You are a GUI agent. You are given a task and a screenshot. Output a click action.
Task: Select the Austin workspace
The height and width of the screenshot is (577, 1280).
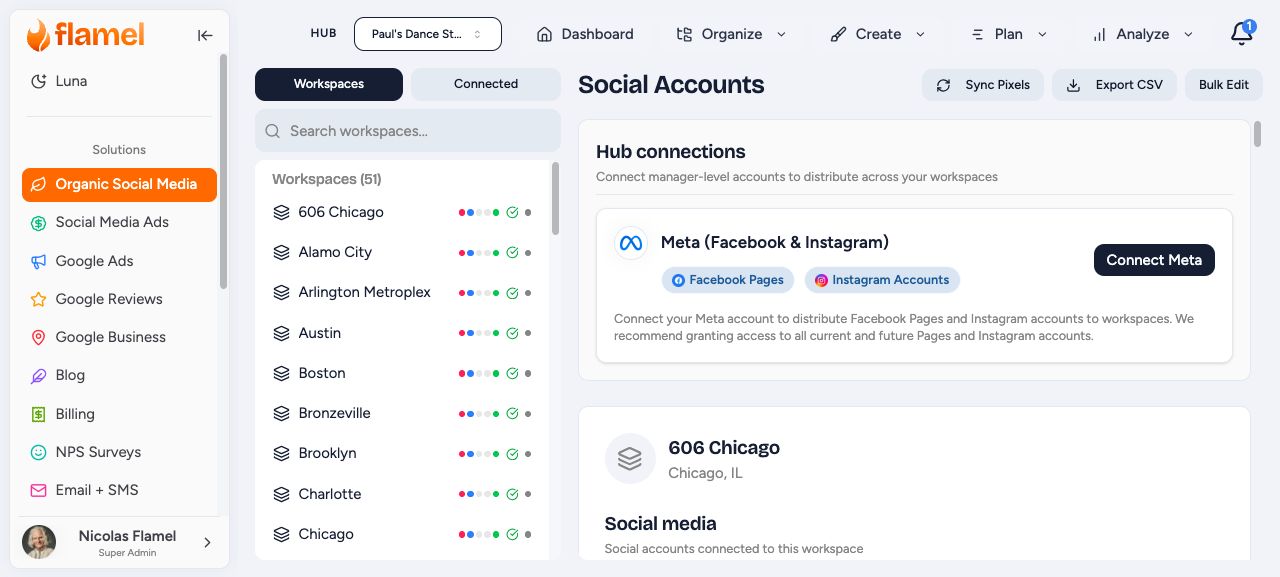click(x=402, y=333)
